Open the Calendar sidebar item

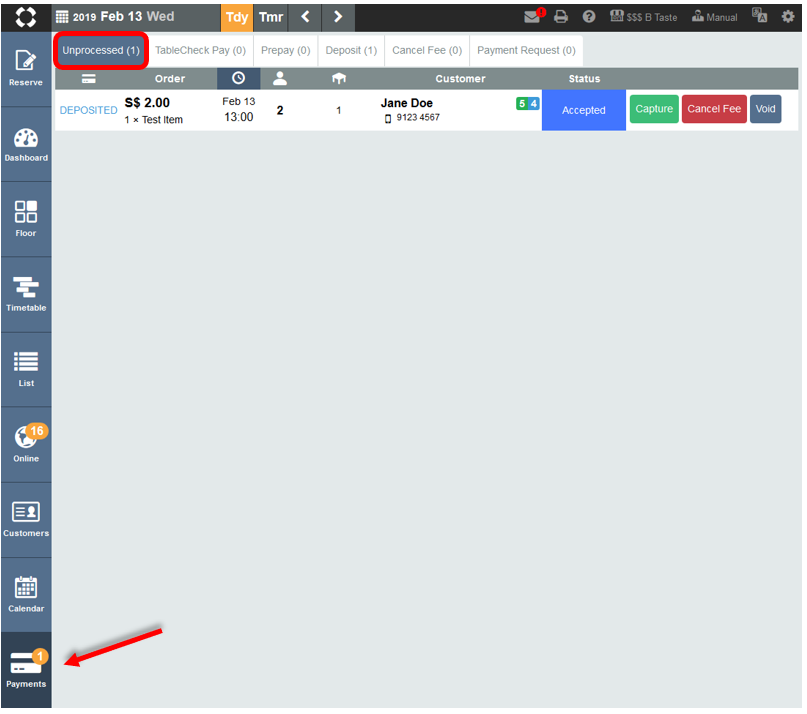click(x=26, y=596)
